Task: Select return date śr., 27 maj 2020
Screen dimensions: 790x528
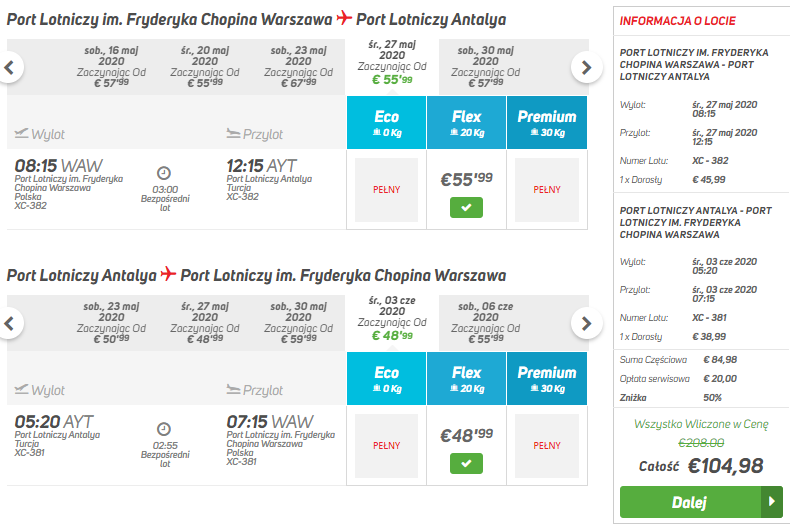Action: (205, 323)
